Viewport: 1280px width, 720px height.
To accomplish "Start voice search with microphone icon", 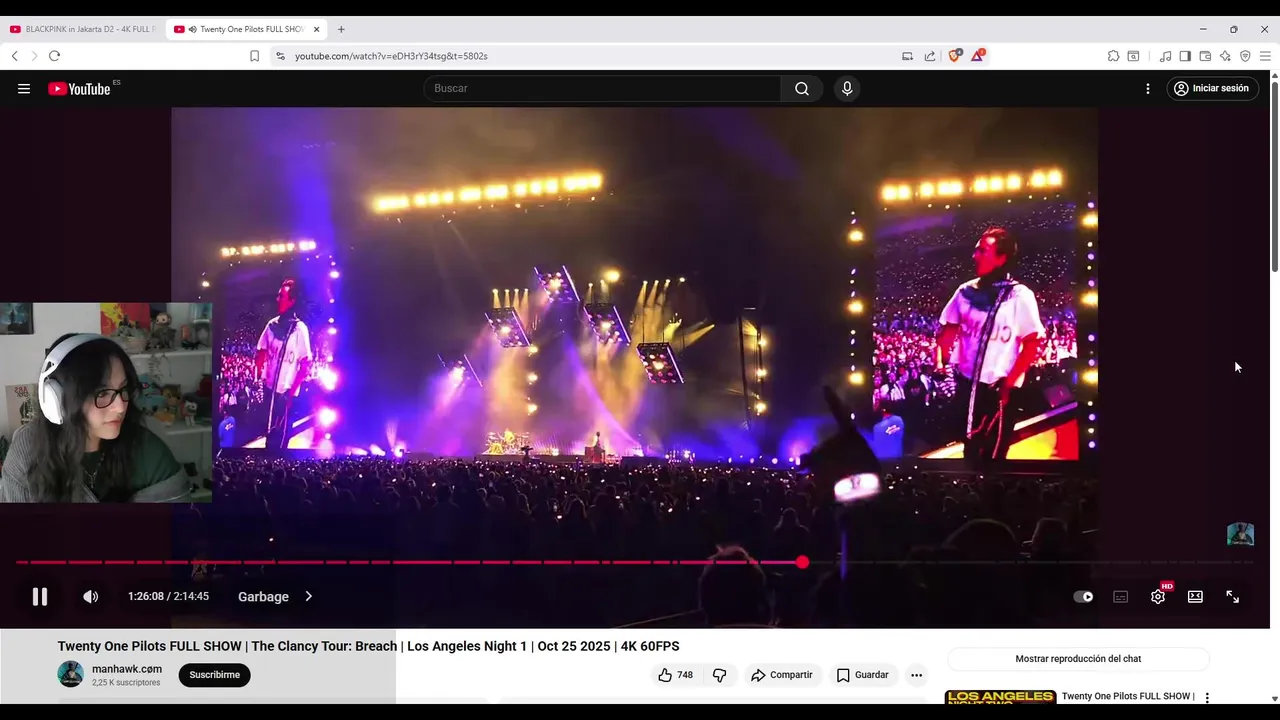I will coord(847,88).
